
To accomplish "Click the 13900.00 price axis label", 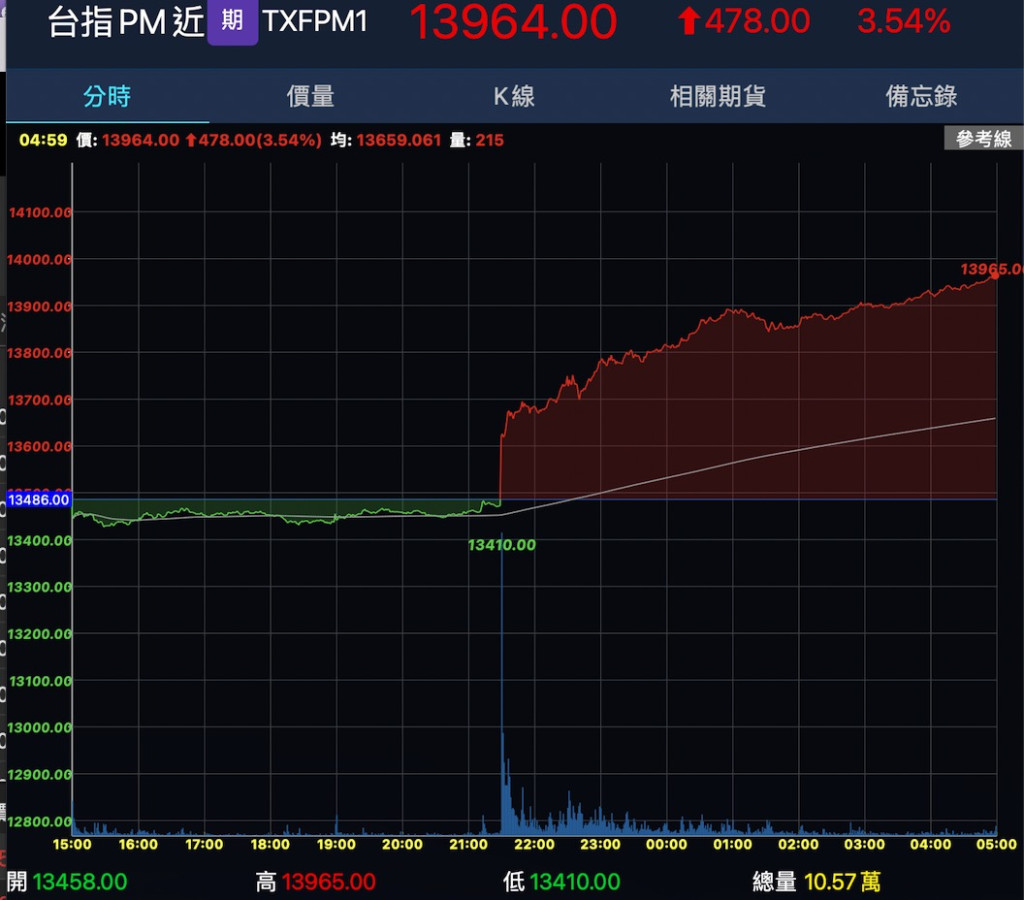I will pyautogui.click(x=40, y=306).
